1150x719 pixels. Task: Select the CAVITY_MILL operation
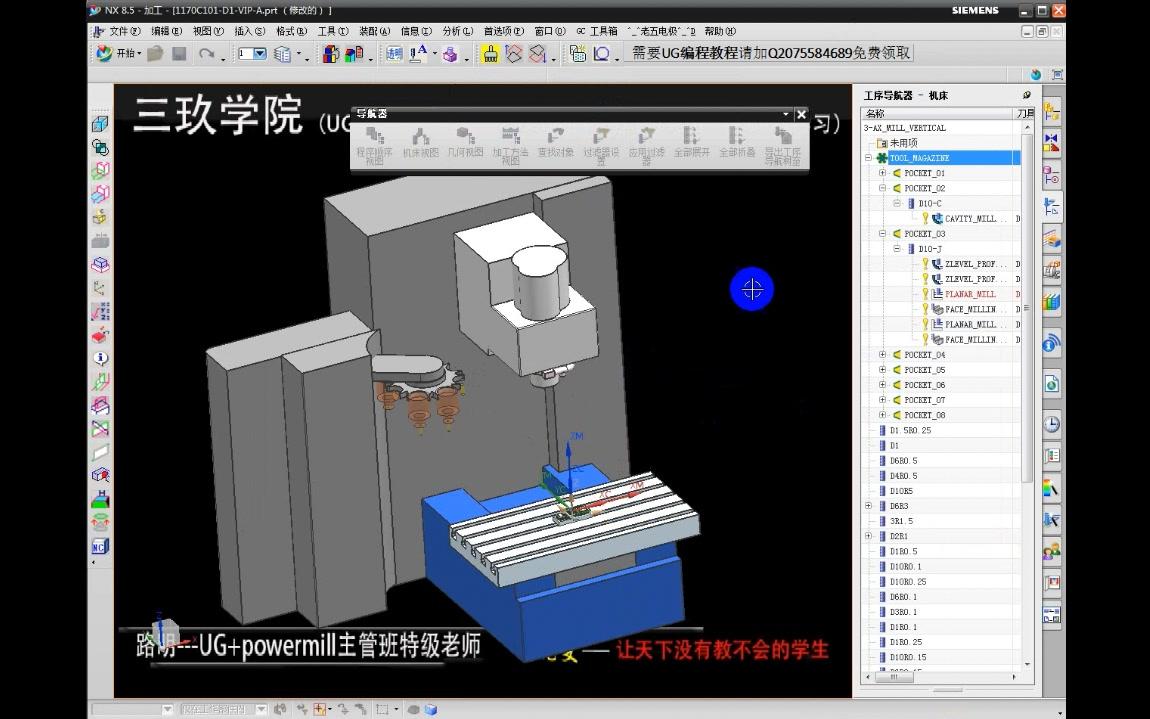pos(970,219)
